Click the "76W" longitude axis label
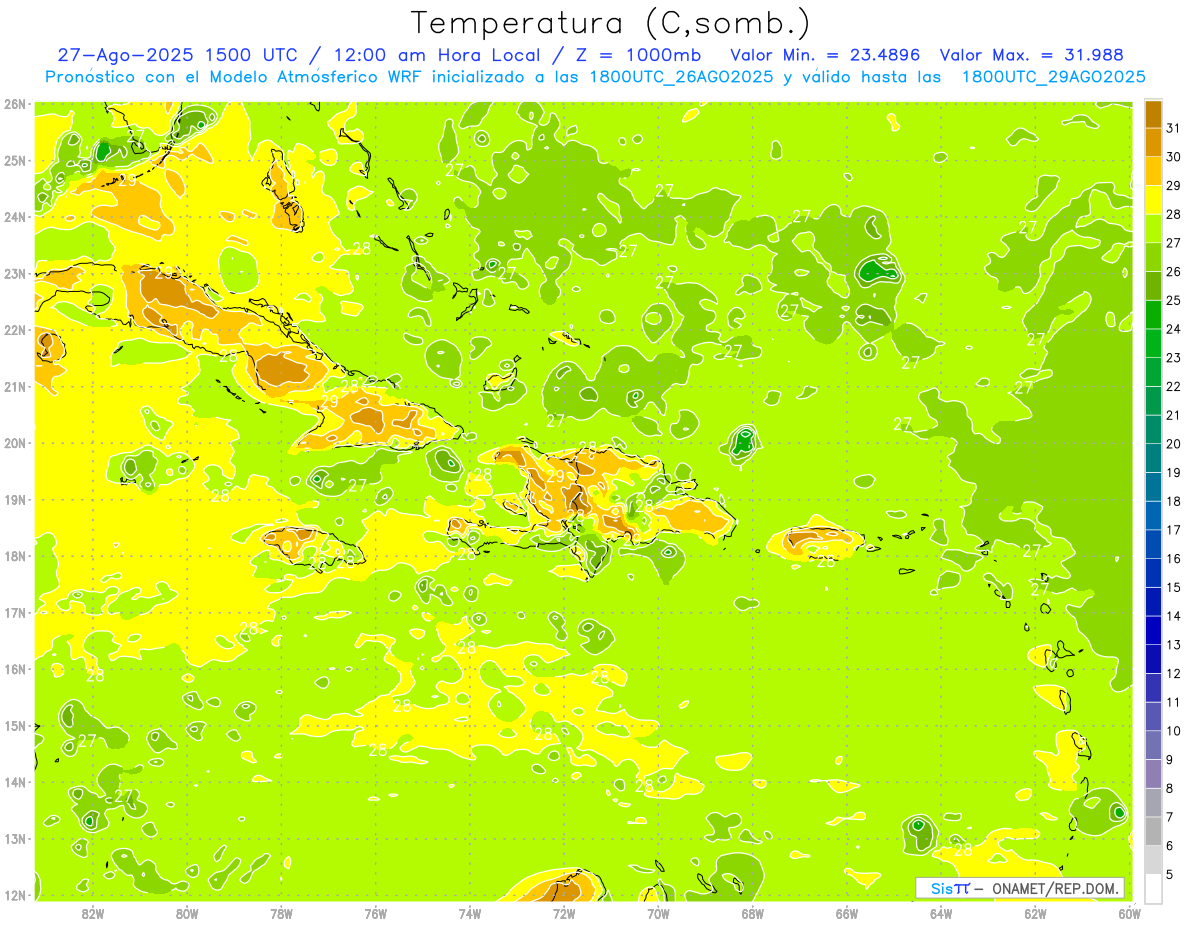The width and height of the screenshot is (1200, 927). [x=375, y=912]
